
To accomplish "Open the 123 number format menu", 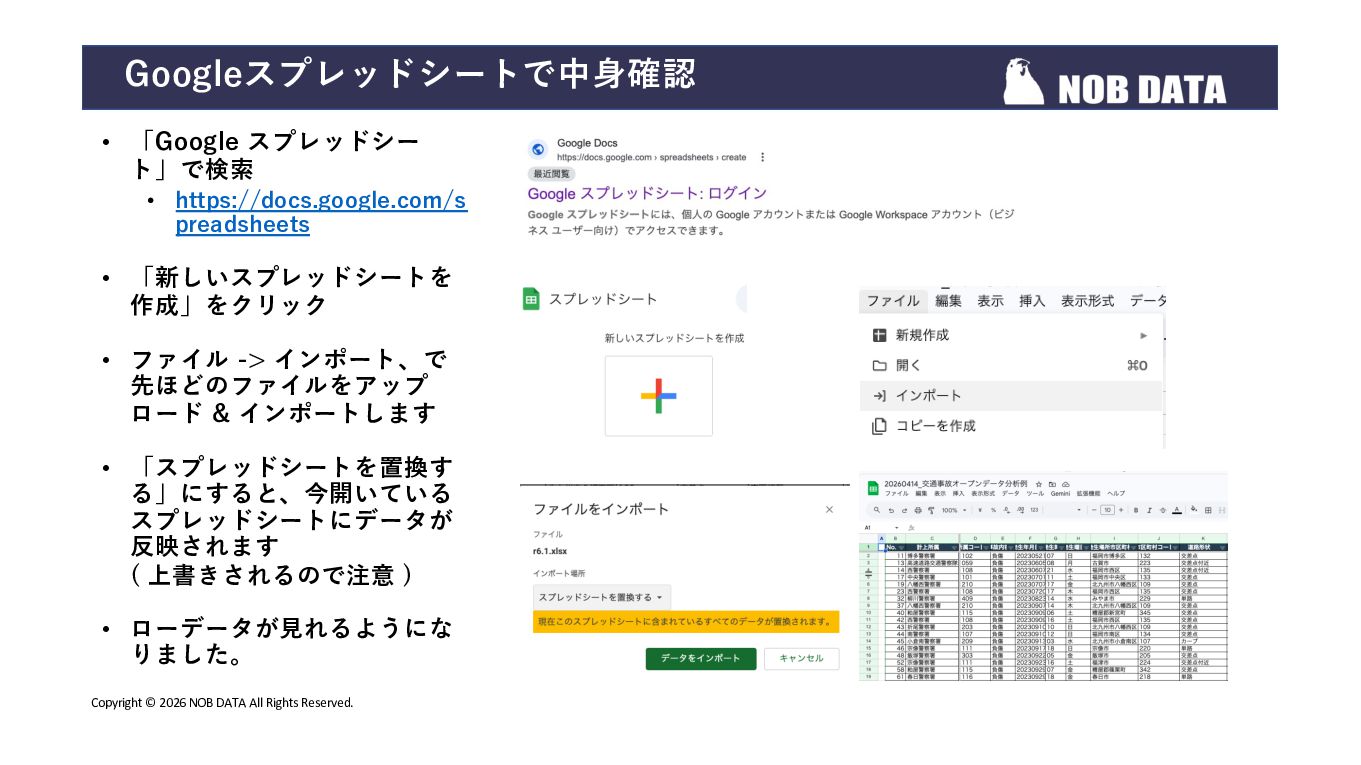I will [x=1034, y=510].
